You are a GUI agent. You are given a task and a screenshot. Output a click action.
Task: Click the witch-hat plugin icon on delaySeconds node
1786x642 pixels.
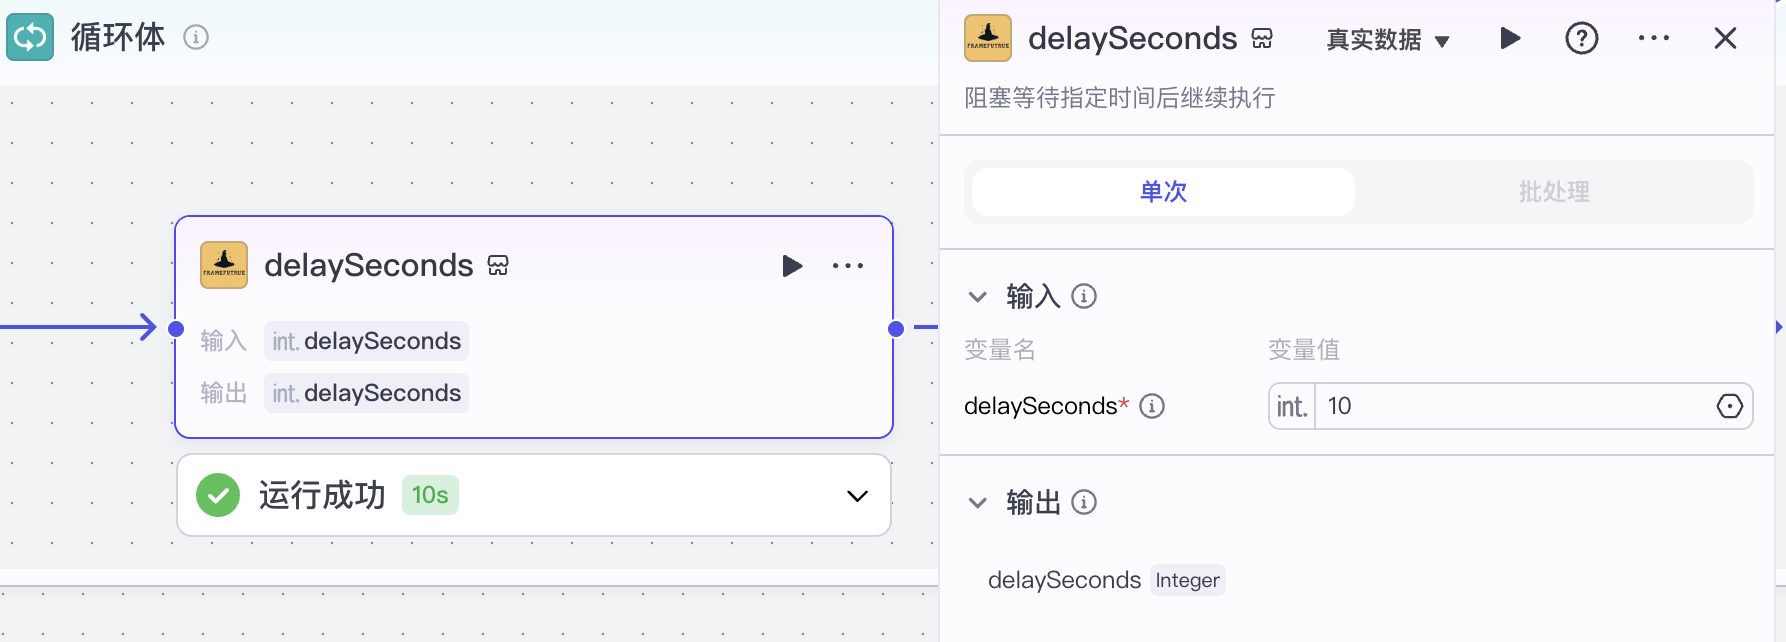coord(223,264)
